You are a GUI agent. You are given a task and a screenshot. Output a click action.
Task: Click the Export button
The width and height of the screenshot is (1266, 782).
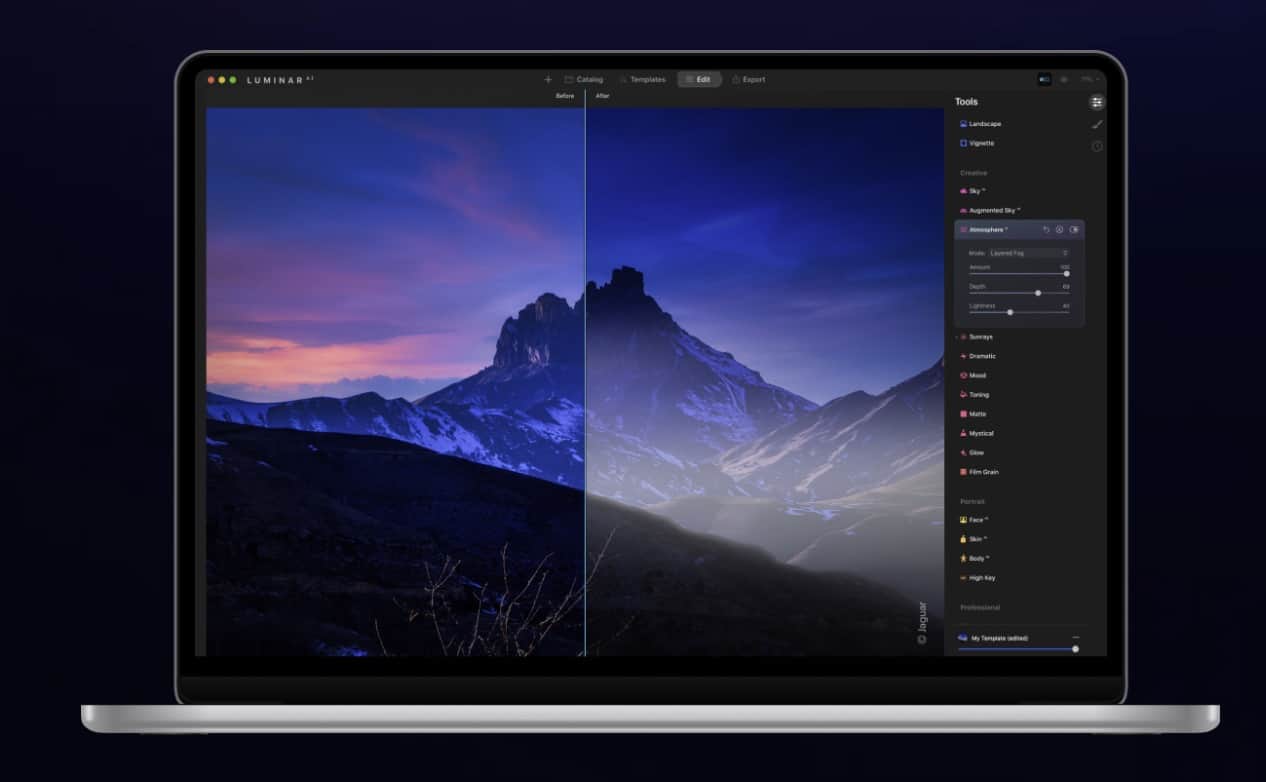[x=749, y=80]
